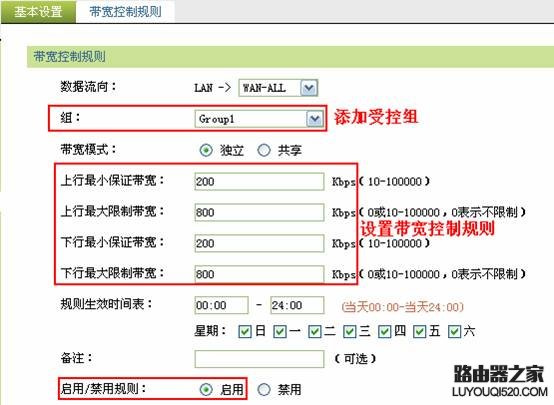Viewport: 554px width, 405px height.
Task: Select 禁用 to disable the rule
Action: pos(264,389)
